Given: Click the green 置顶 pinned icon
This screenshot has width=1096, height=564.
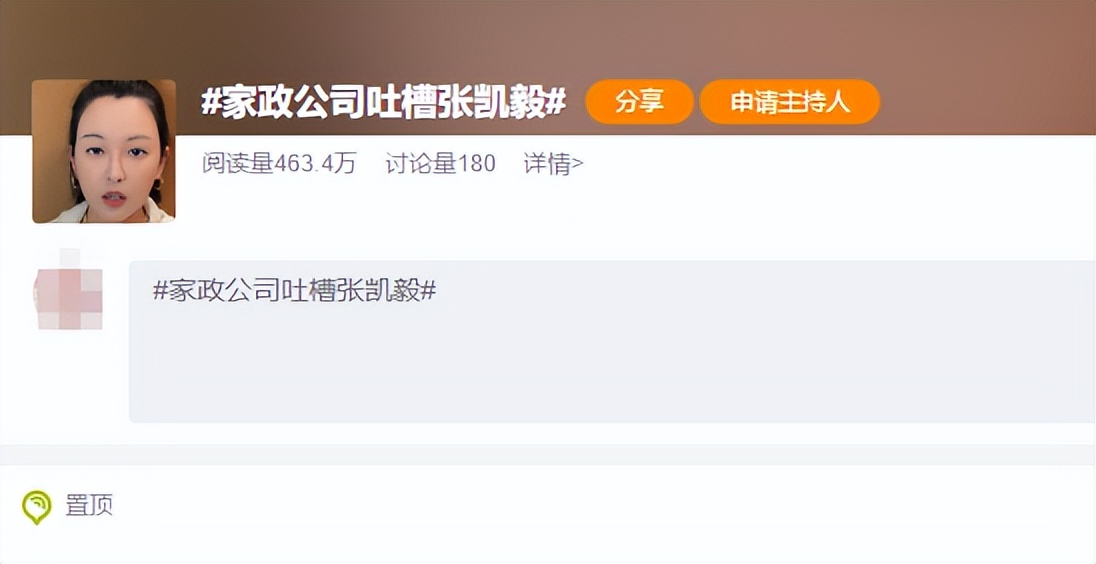Looking at the screenshot, I should [36, 507].
